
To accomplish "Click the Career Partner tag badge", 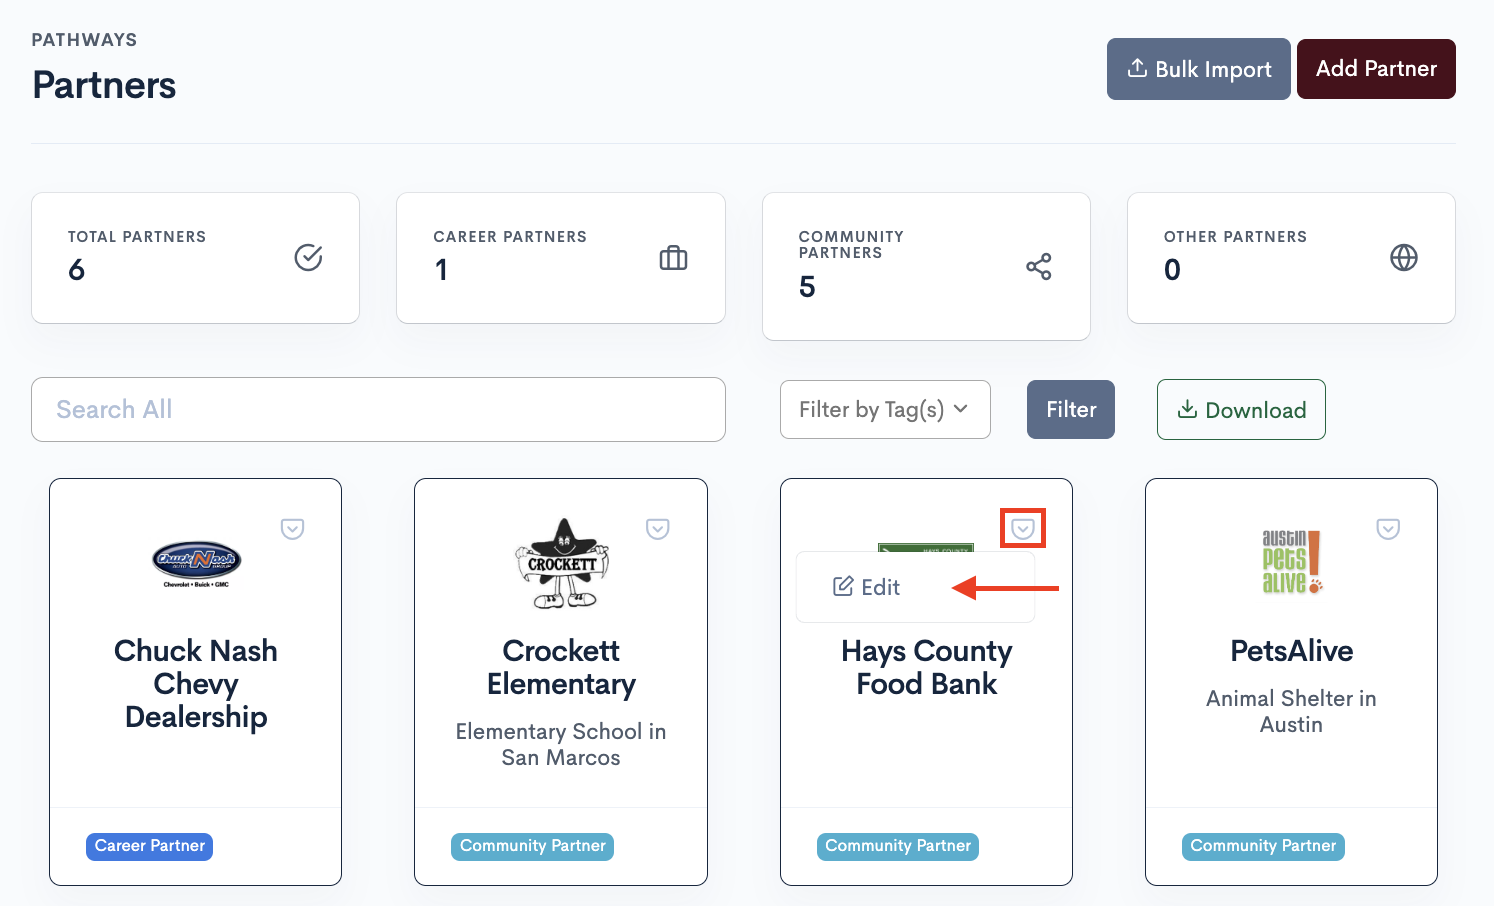I will pos(149,846).
